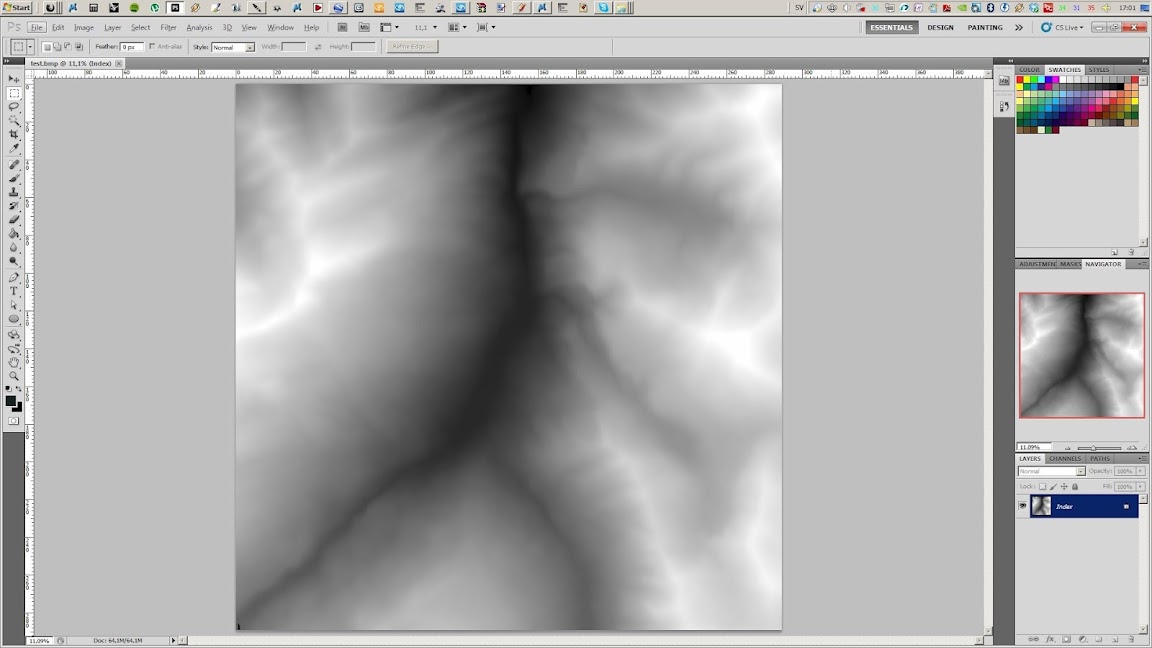The height and width of the screenshot is (648, 1152).
Task: Switch to the Paths tab
Action: tap(1100, 458)
